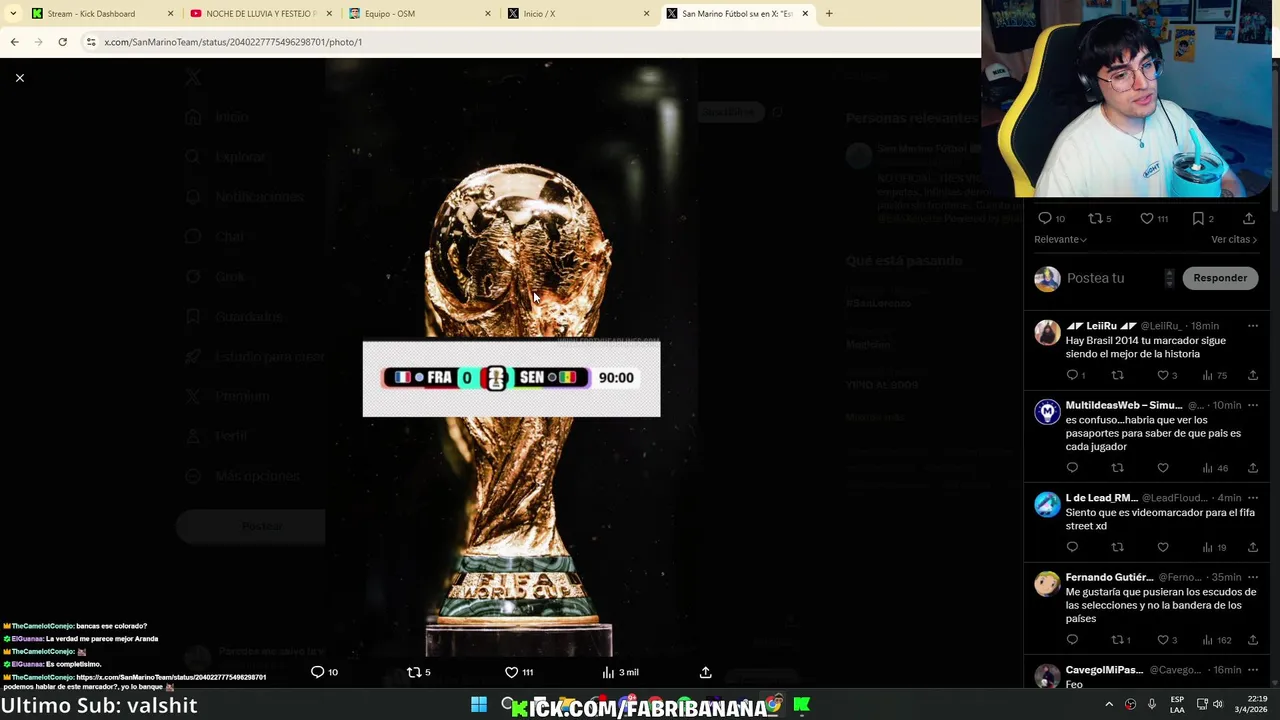The width and height of the screenshot is (1280, 720).
Task: Share the post with the sidebar share icon
Action: pos(1249,218)
